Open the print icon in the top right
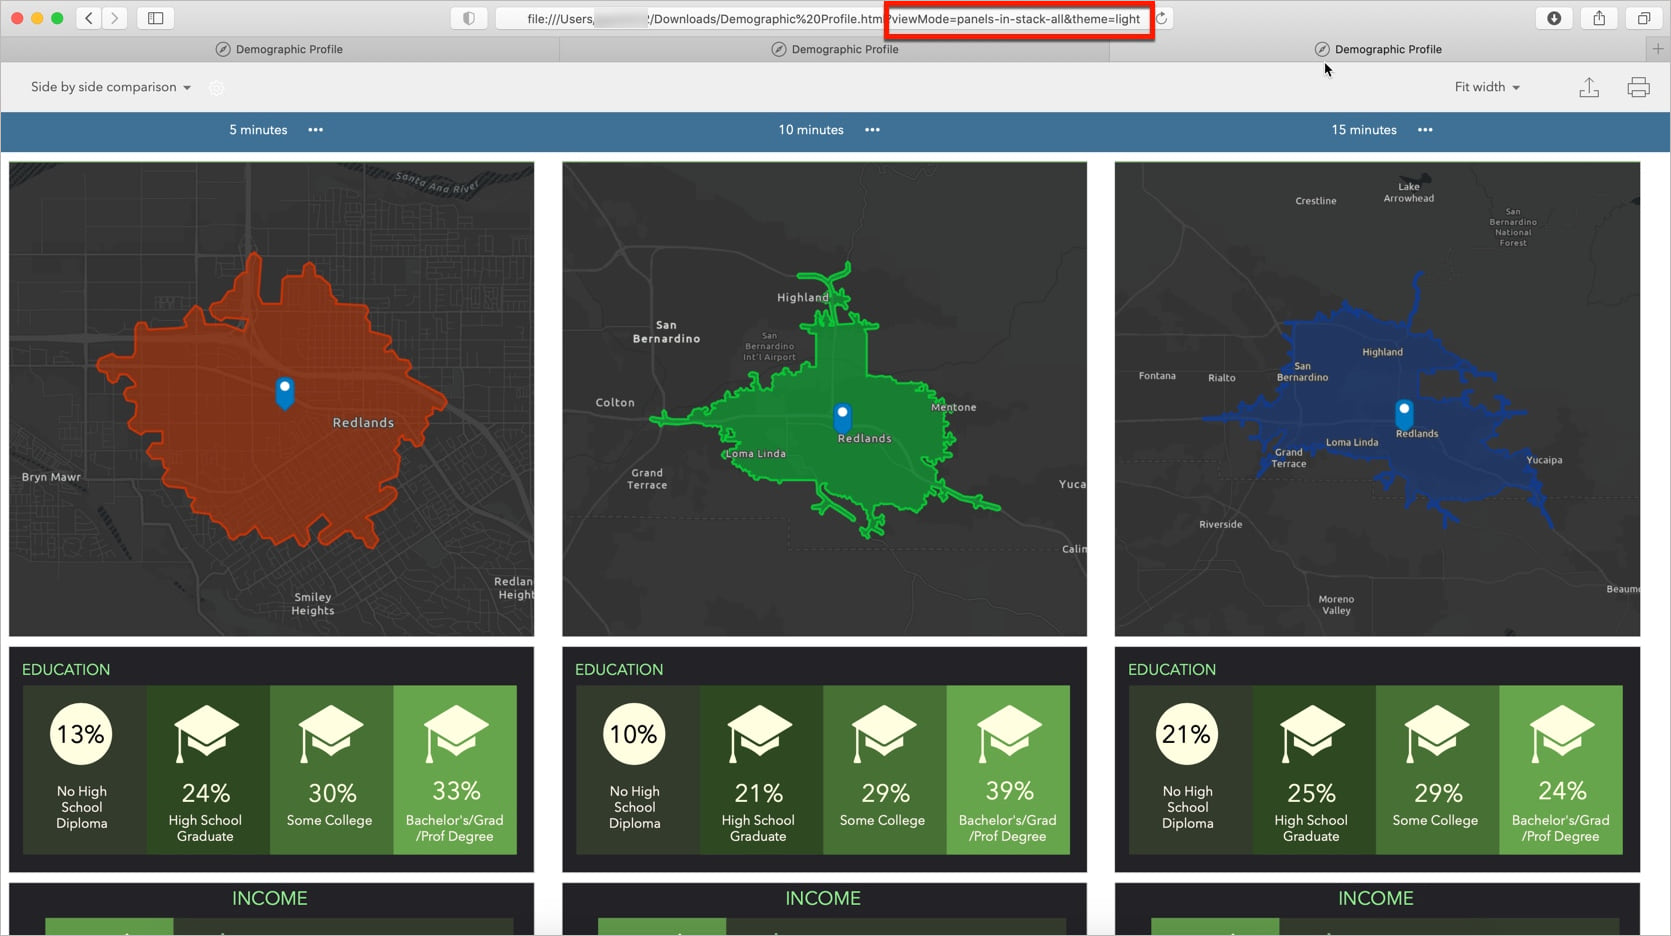 tap(1638, 87)
